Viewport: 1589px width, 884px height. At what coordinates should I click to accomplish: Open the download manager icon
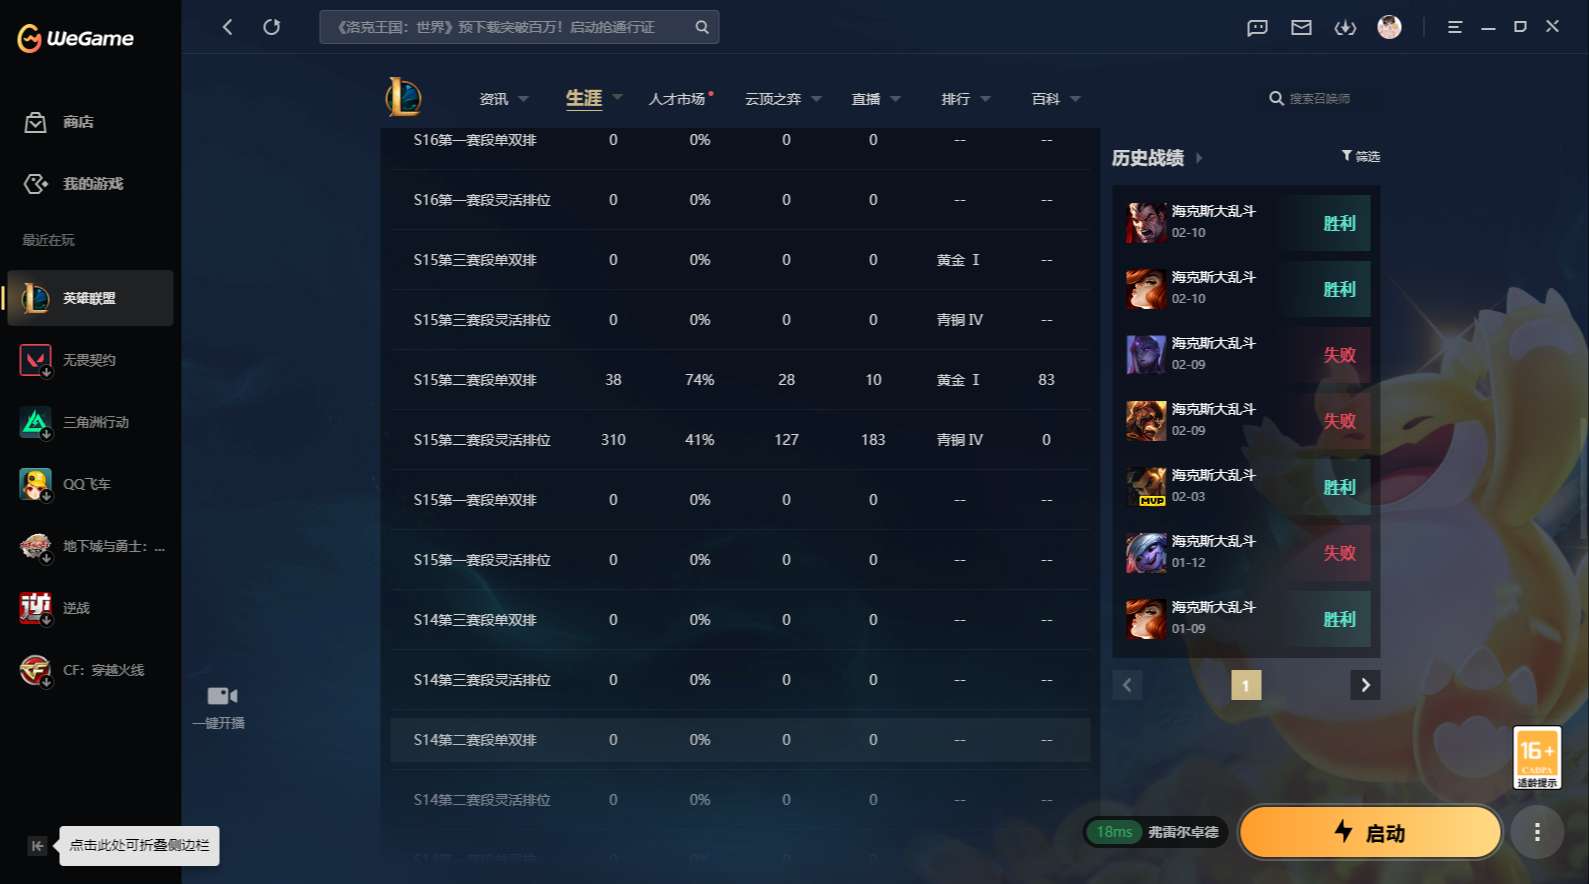click(x=1345, y=27)
